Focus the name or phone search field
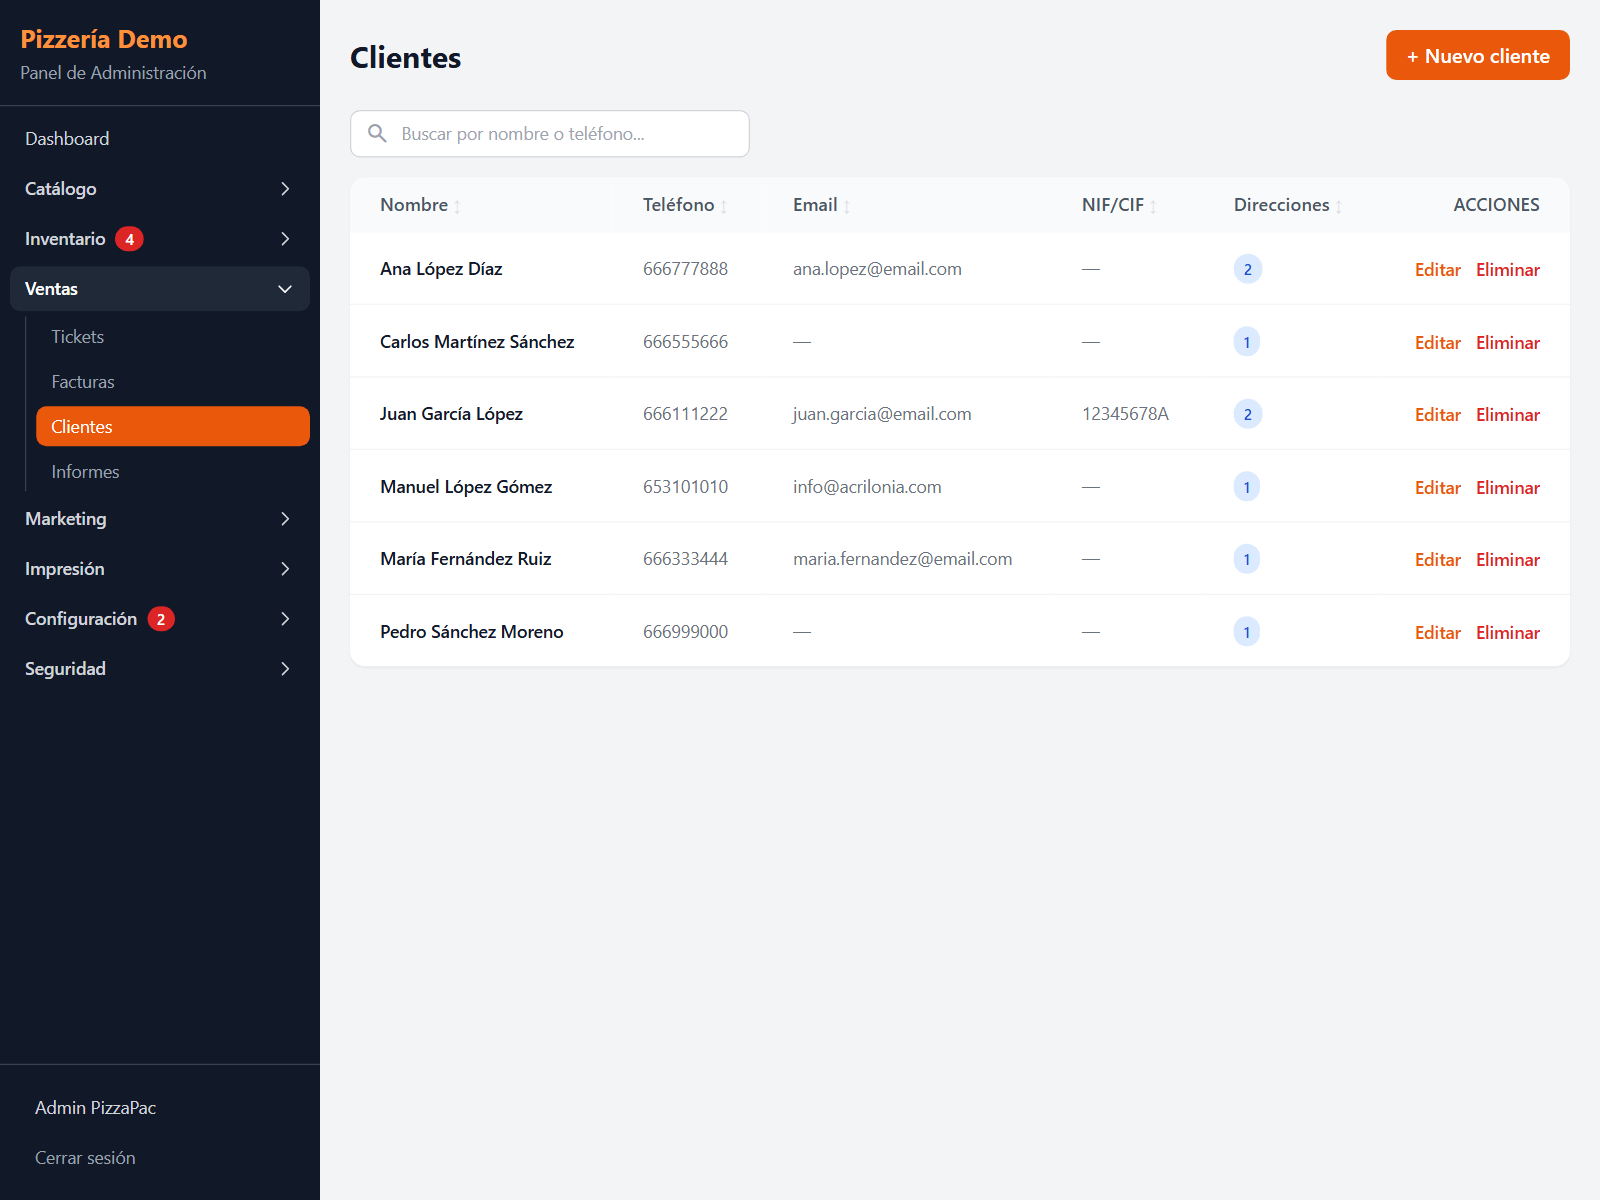Viewport: 1600px width, 1200px height. point(550,134)
